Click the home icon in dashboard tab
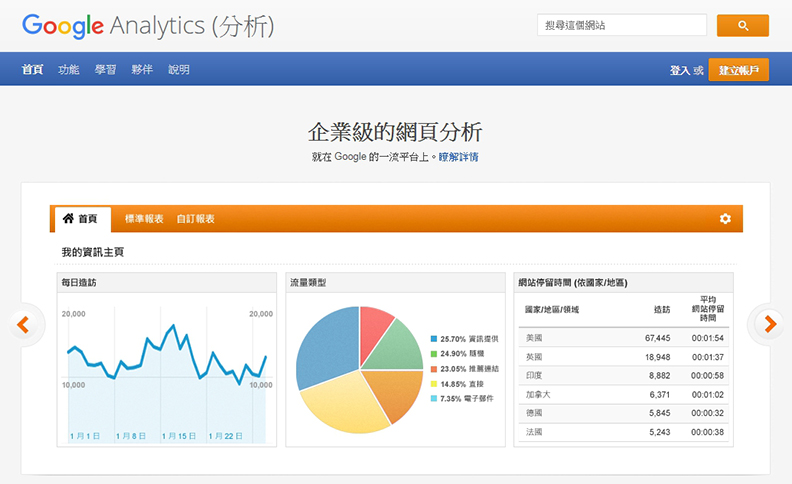 point(68,218)
